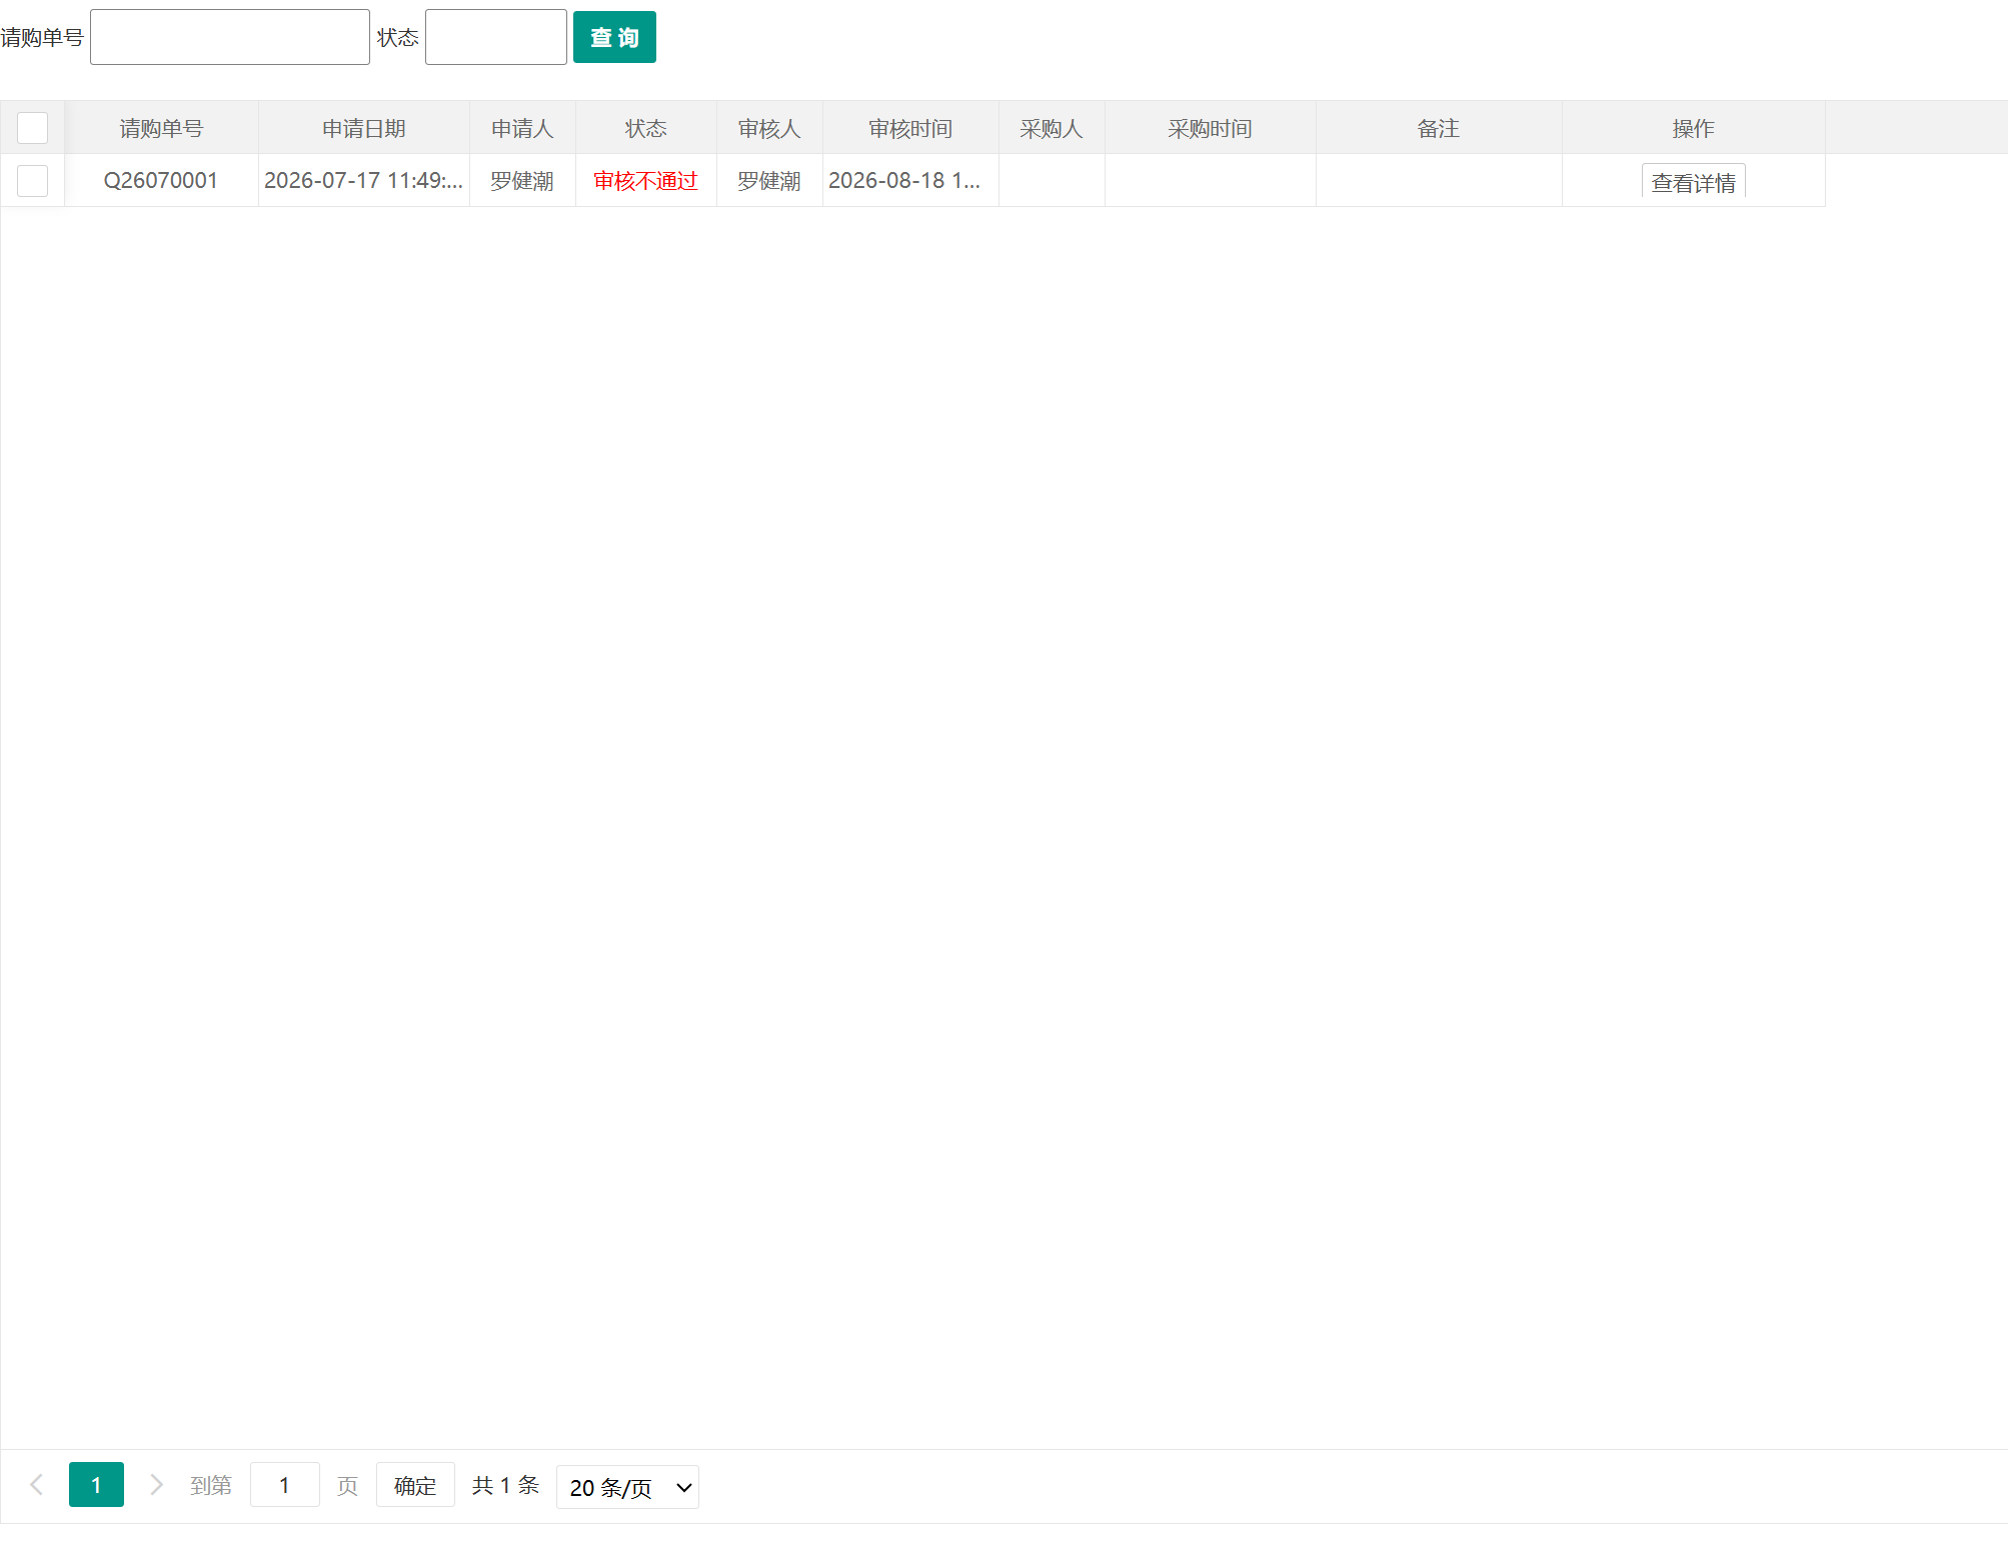Screen dimensions: 2008x1547
Task: Click the 请购单号 column header
Action: coord(161,128)
